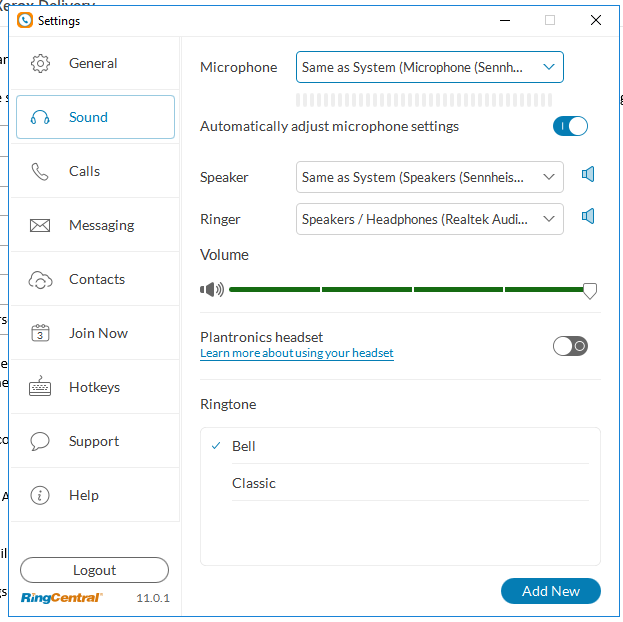Click the Hotkeys keyboard icon
This screenshot has width=623, height=622.
coord(40,388)
